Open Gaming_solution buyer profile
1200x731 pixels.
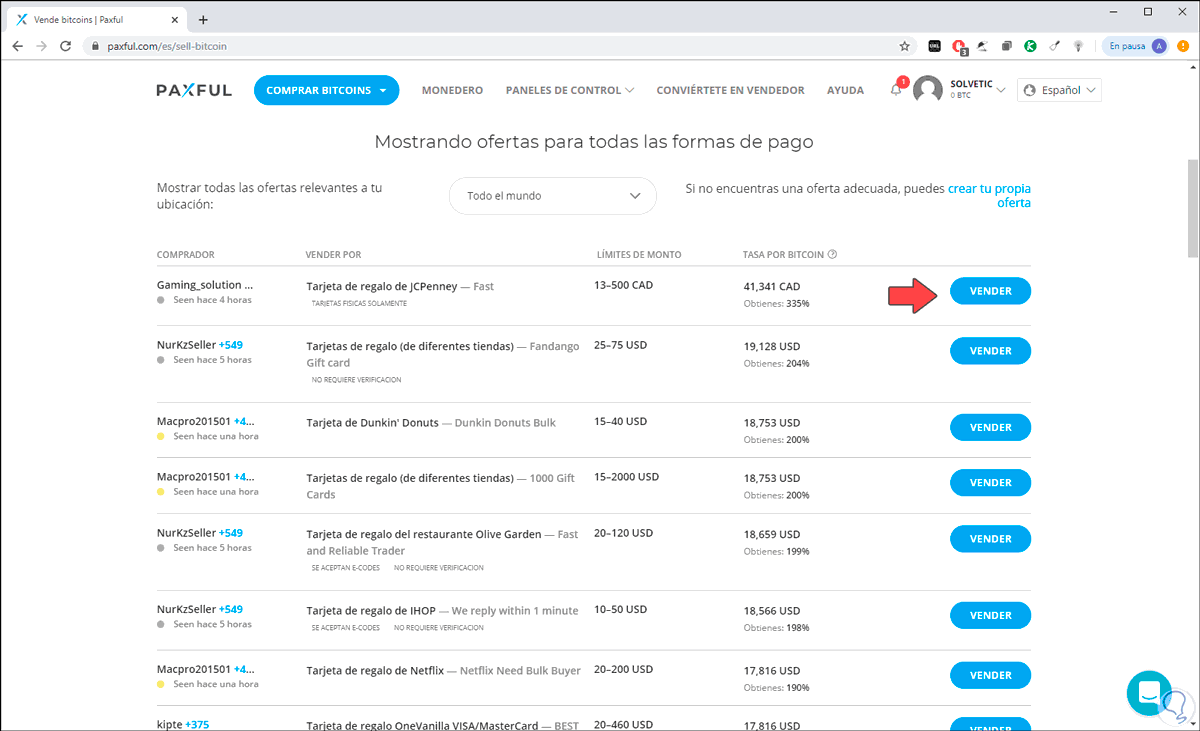click(205, 285)
